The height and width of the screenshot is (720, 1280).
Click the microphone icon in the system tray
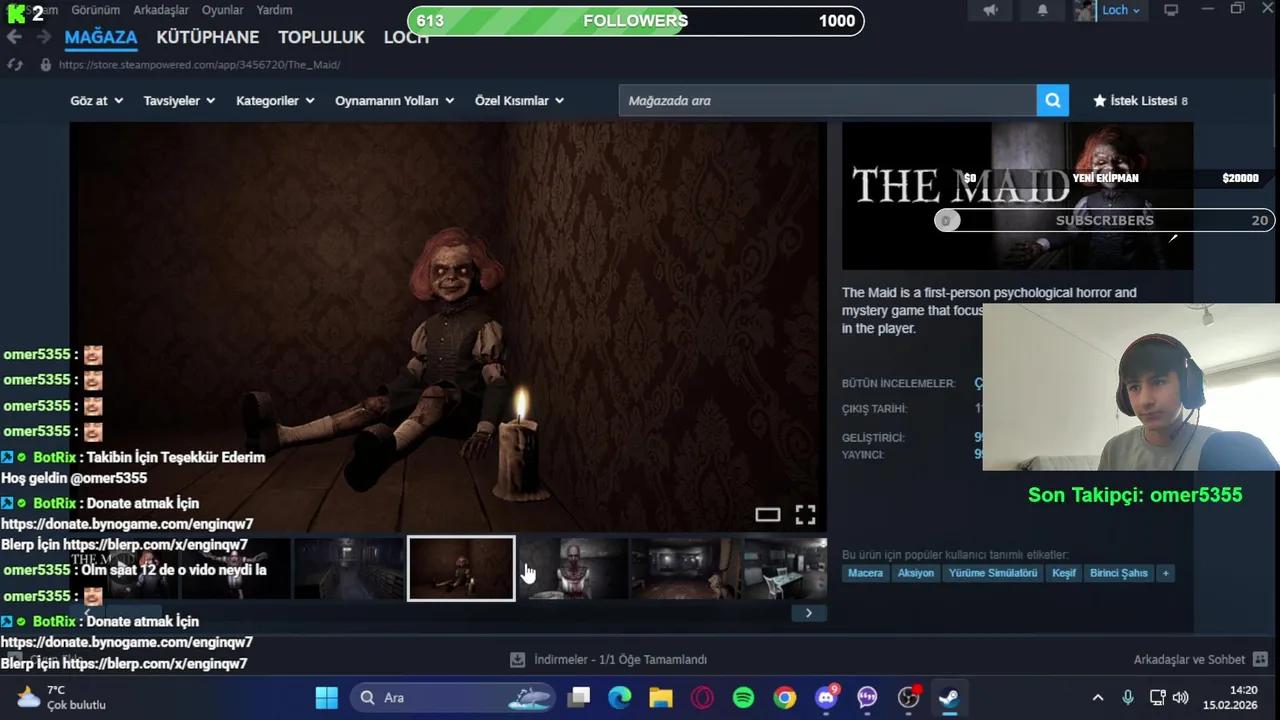(1128, 697)
